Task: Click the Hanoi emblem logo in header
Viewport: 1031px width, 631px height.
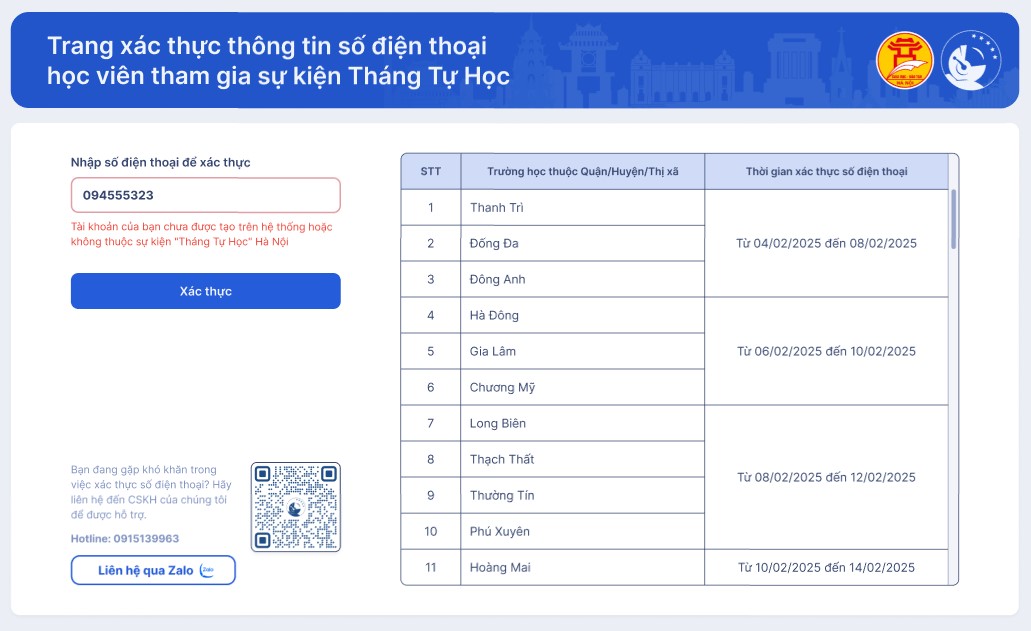Action: pyautogui.click(x=904, y=60)
